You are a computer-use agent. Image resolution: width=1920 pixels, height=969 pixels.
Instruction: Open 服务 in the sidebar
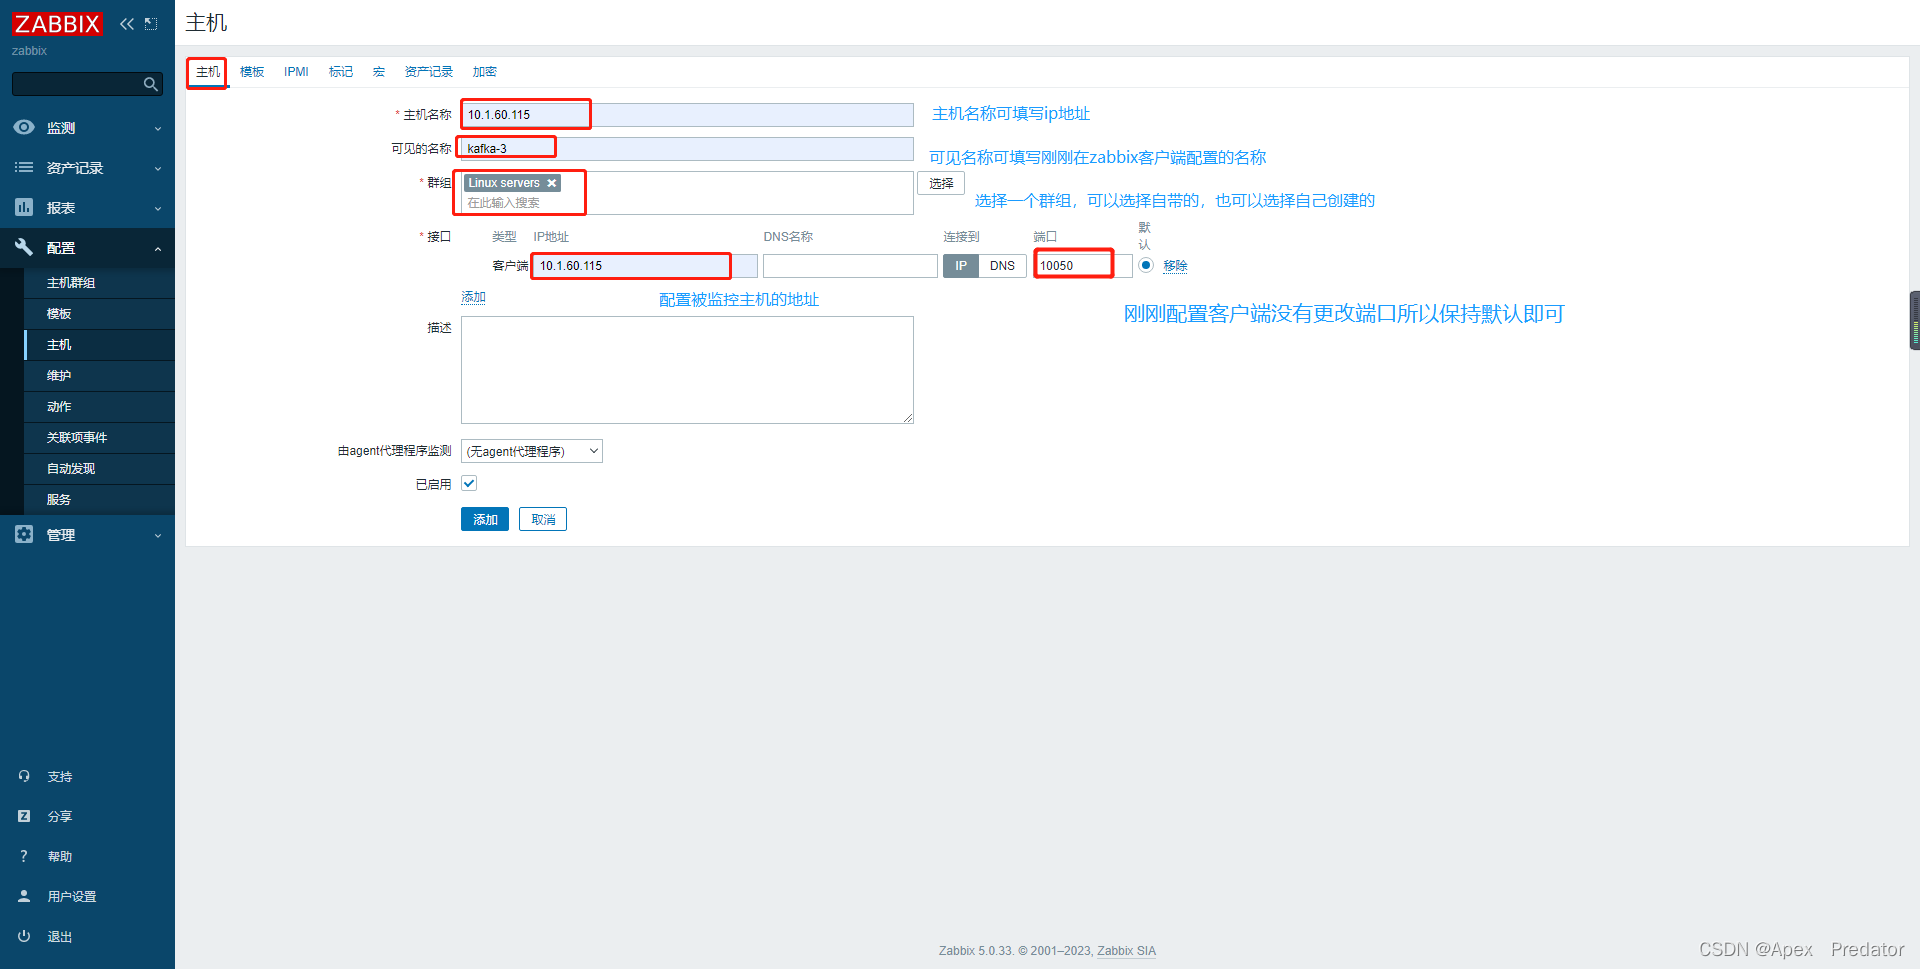pyautogui.click(x=99, y=500)
